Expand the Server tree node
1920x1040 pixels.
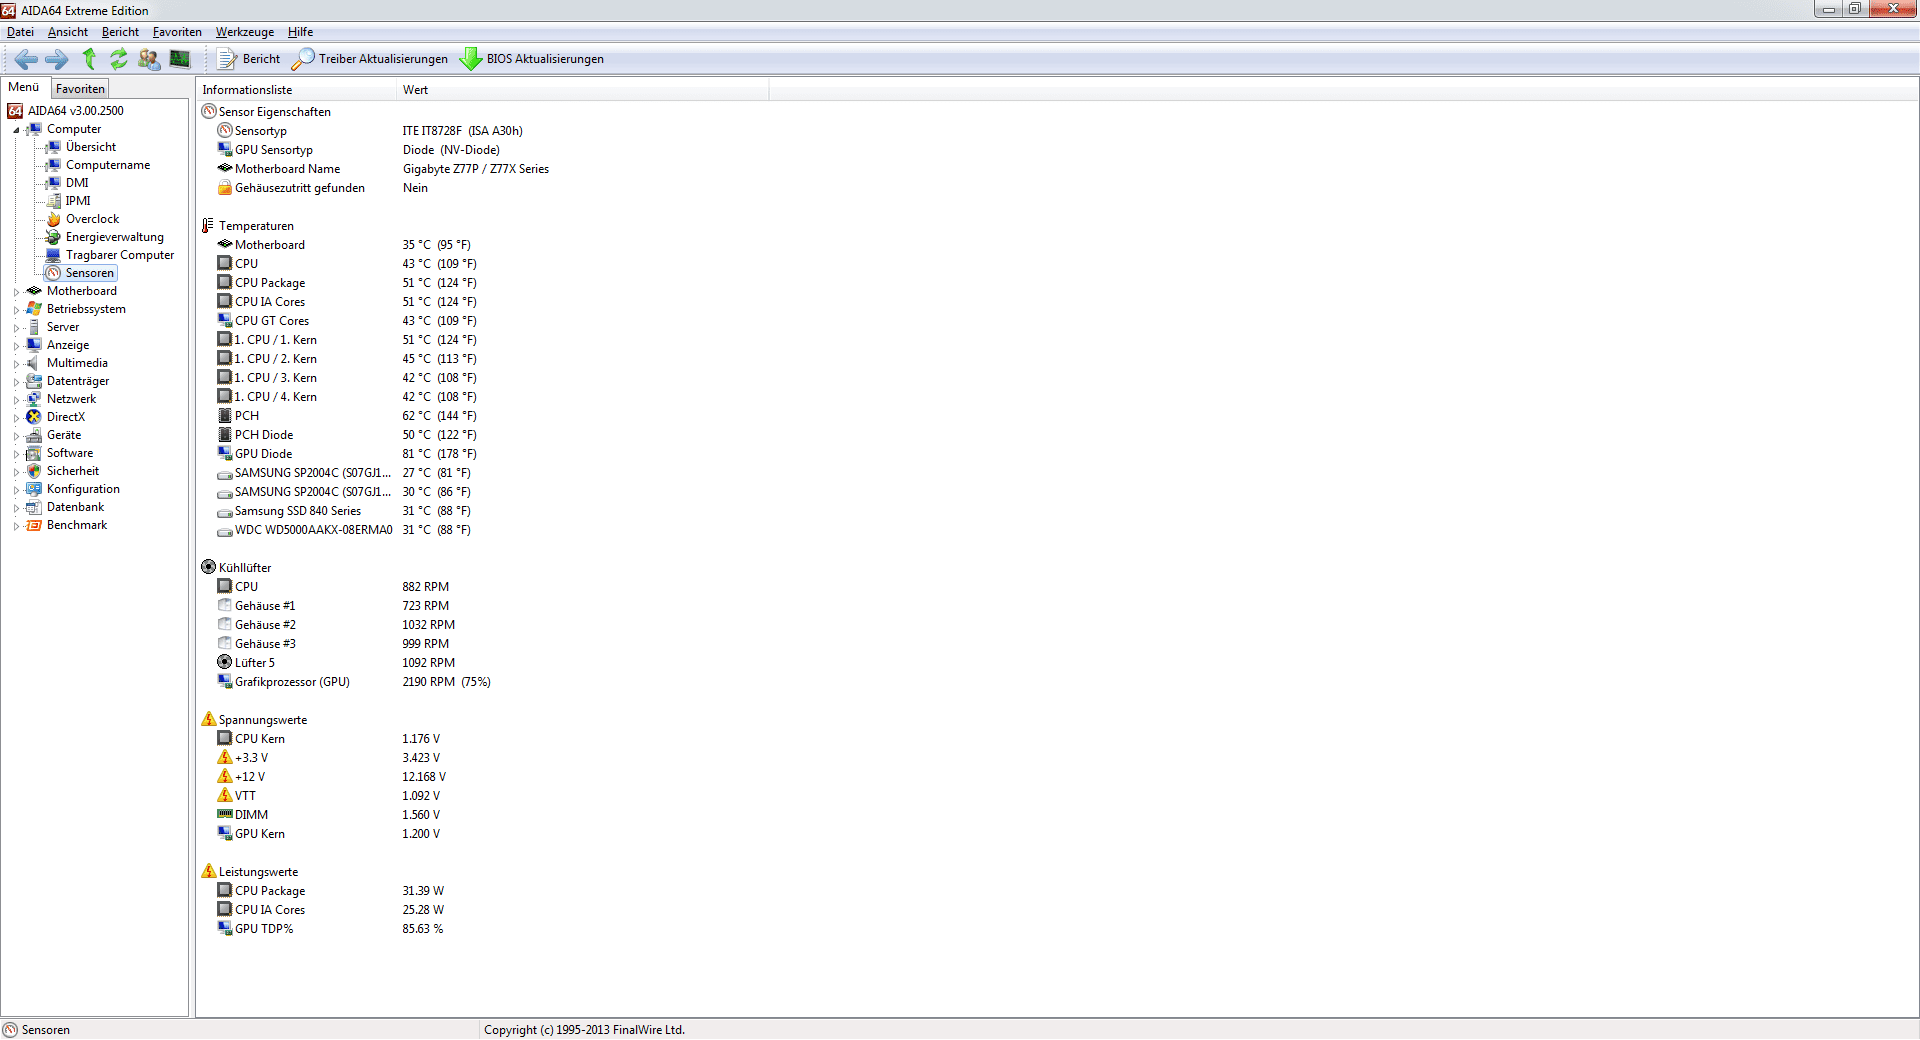(x=16, y=328)
